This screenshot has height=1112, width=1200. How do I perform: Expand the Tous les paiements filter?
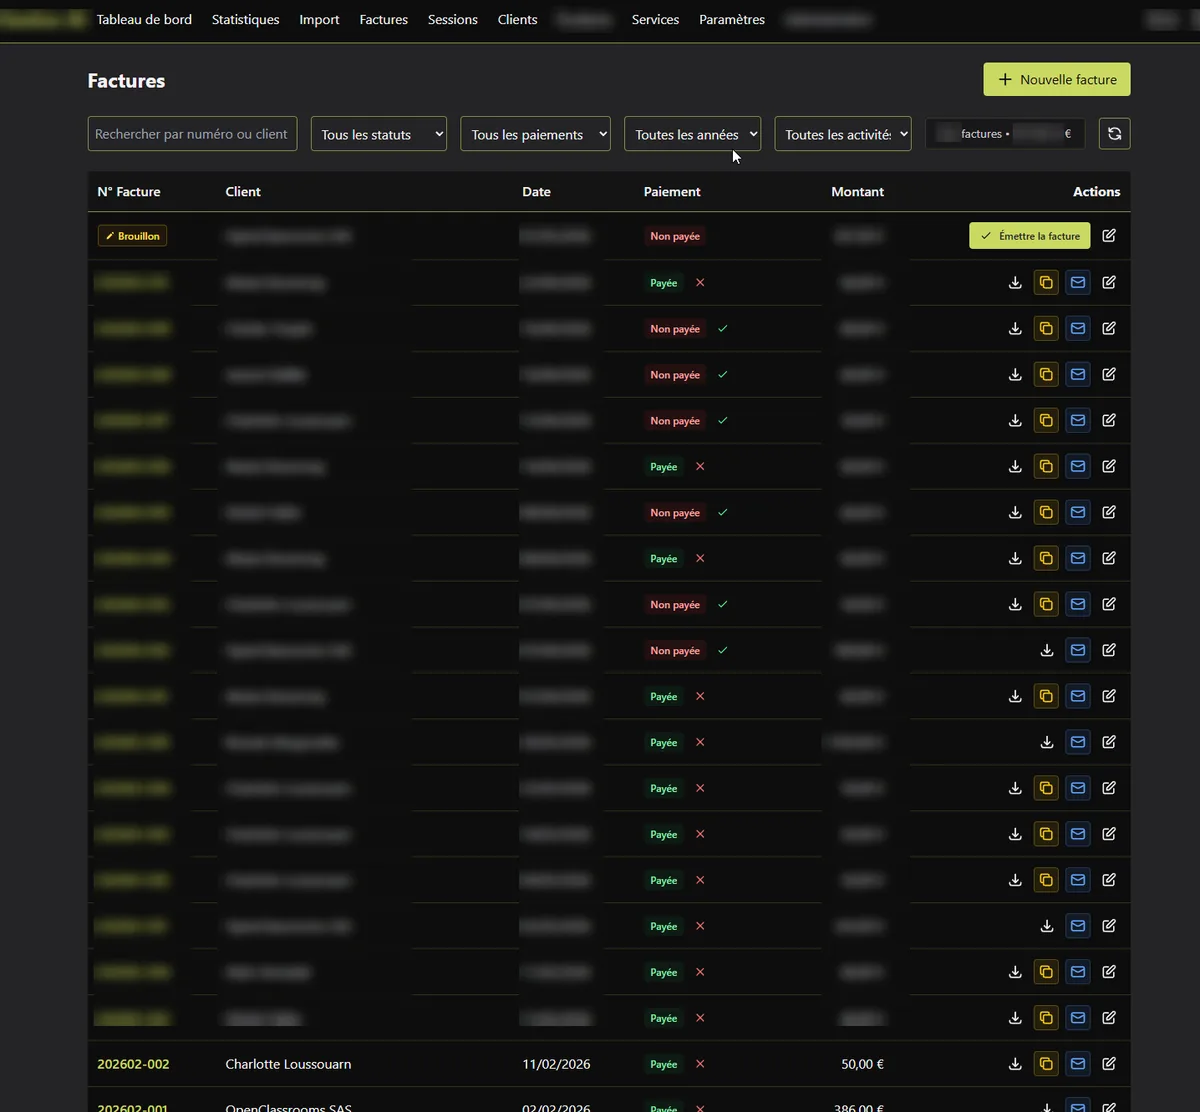[x=535, y=134]
